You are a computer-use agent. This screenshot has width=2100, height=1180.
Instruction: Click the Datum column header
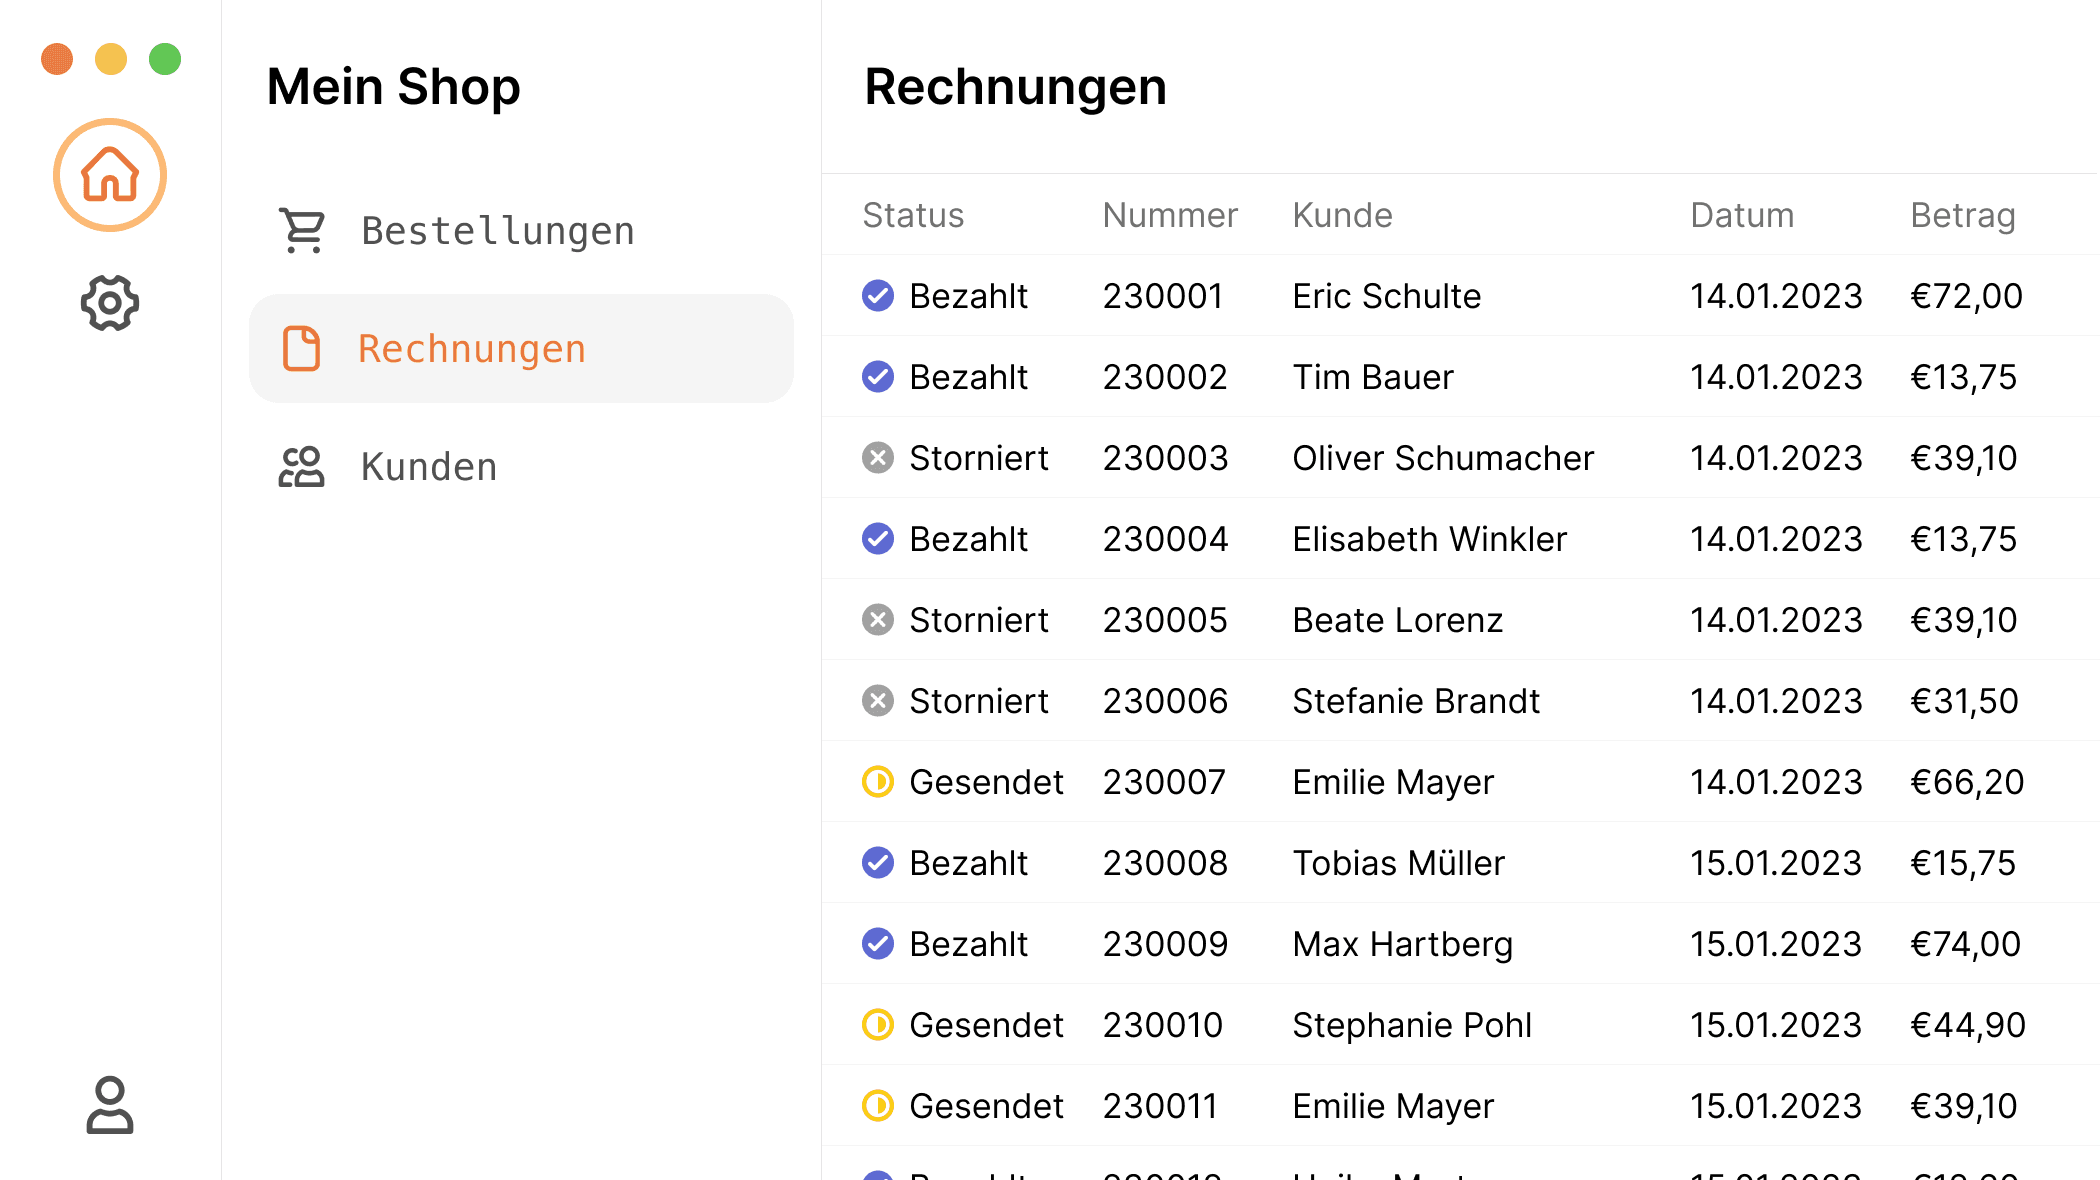[1742, 215]
